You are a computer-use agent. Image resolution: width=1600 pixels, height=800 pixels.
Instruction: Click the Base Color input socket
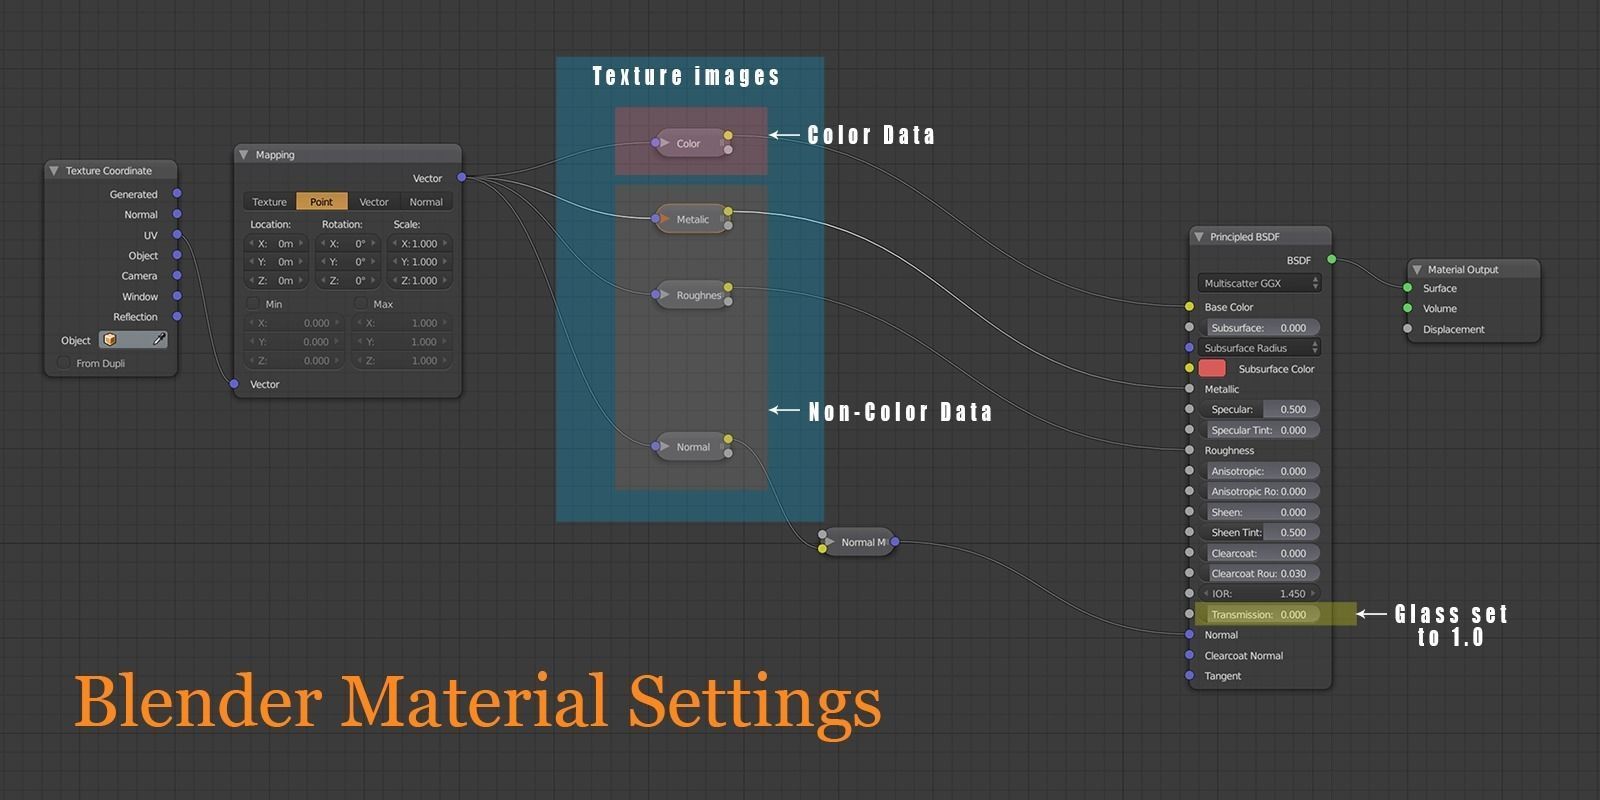(1189, 307)
